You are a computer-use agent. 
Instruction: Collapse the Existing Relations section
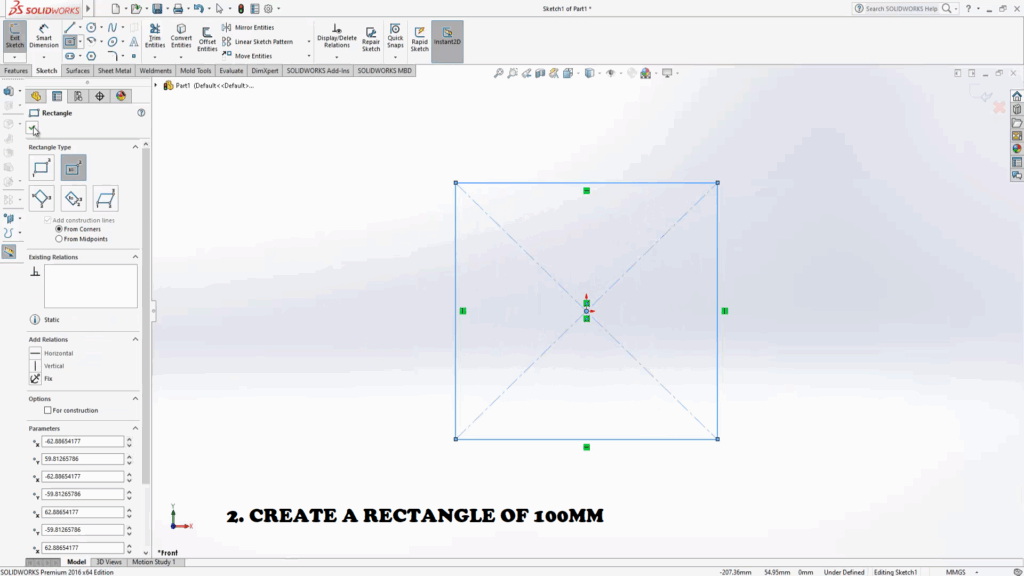pyautogui.click(x=136, y=257)
